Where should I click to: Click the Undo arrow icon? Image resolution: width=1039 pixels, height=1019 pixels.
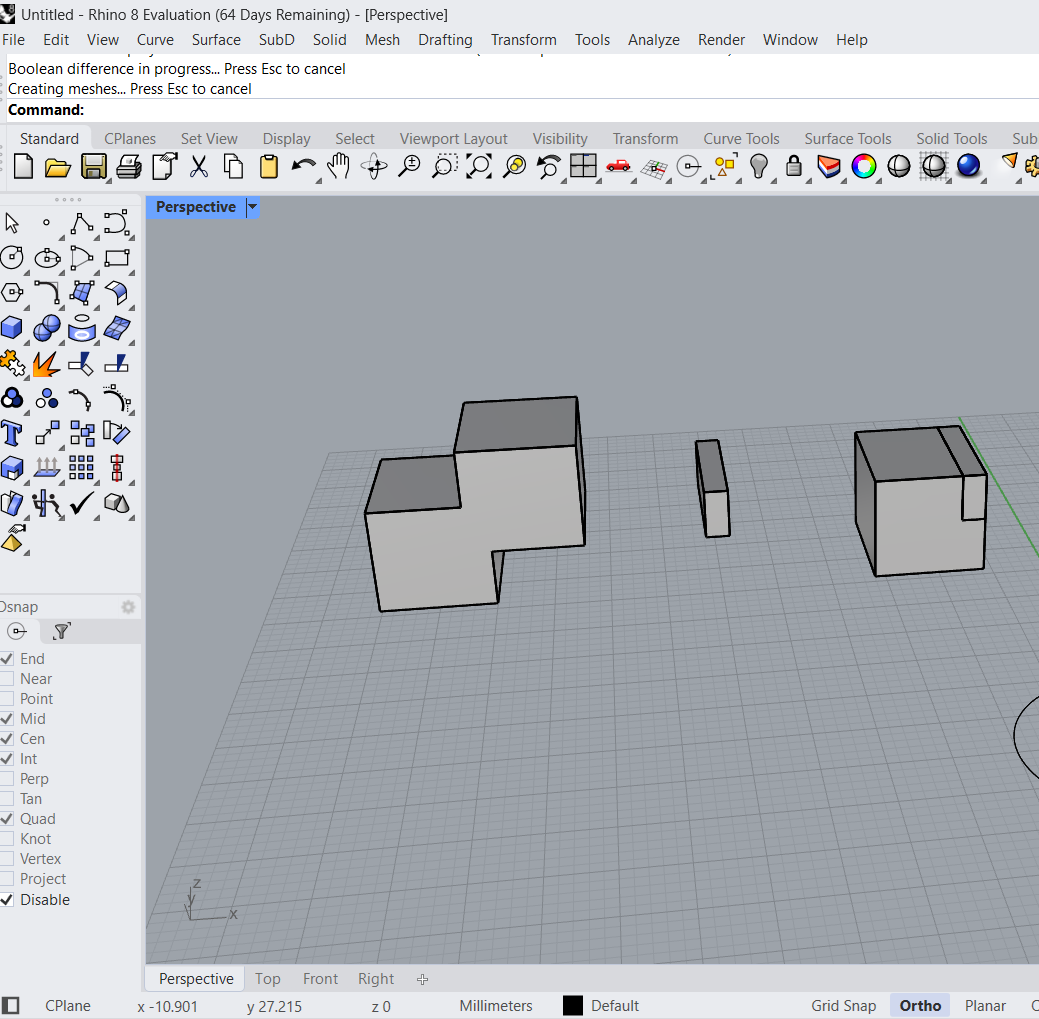tap(304, 166)
